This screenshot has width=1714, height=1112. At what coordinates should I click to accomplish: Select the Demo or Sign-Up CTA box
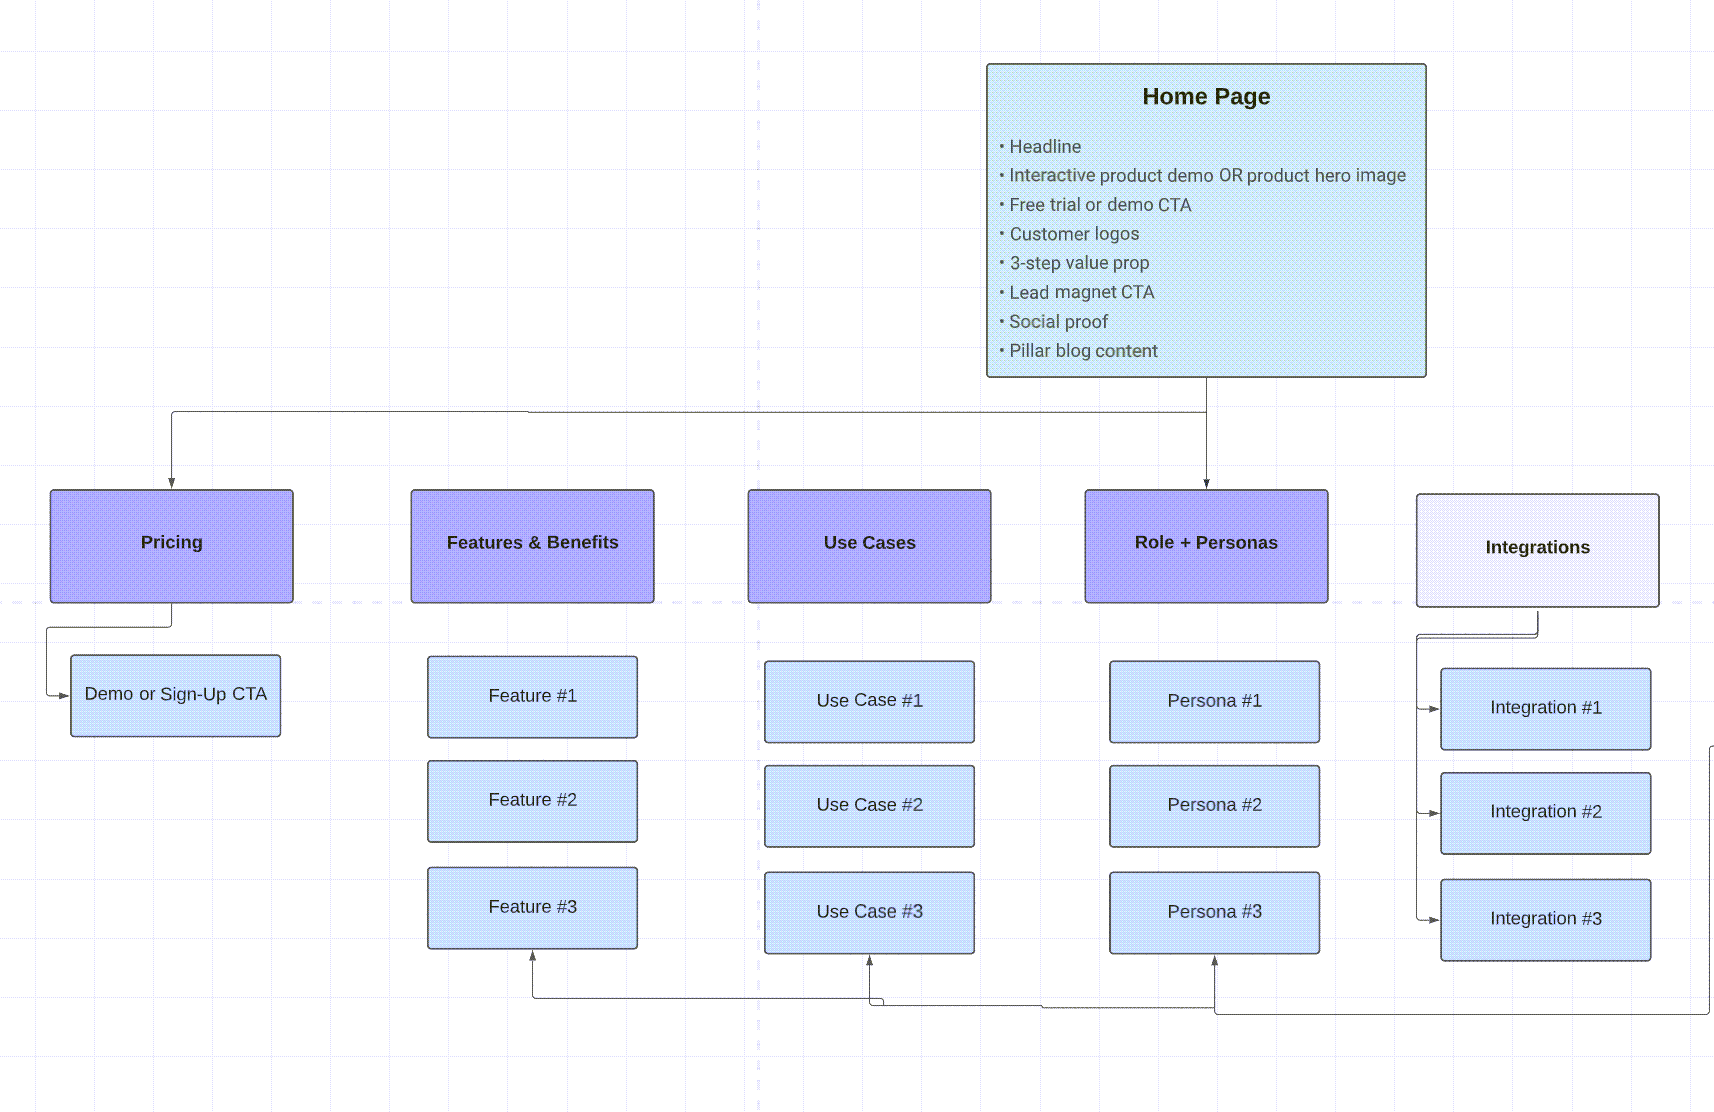click(175, 694)
